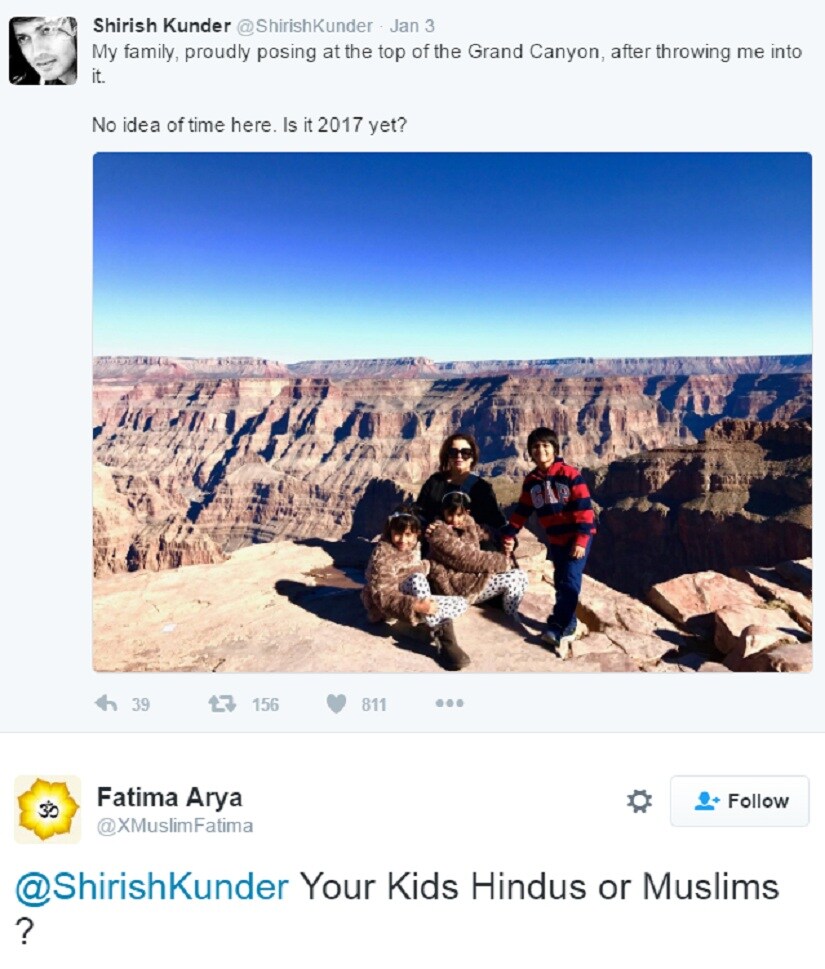The height and width of the screenshot is (969, 825).
Task: Click Shirish Kunder's profile picture
Action: click(43, 51)
